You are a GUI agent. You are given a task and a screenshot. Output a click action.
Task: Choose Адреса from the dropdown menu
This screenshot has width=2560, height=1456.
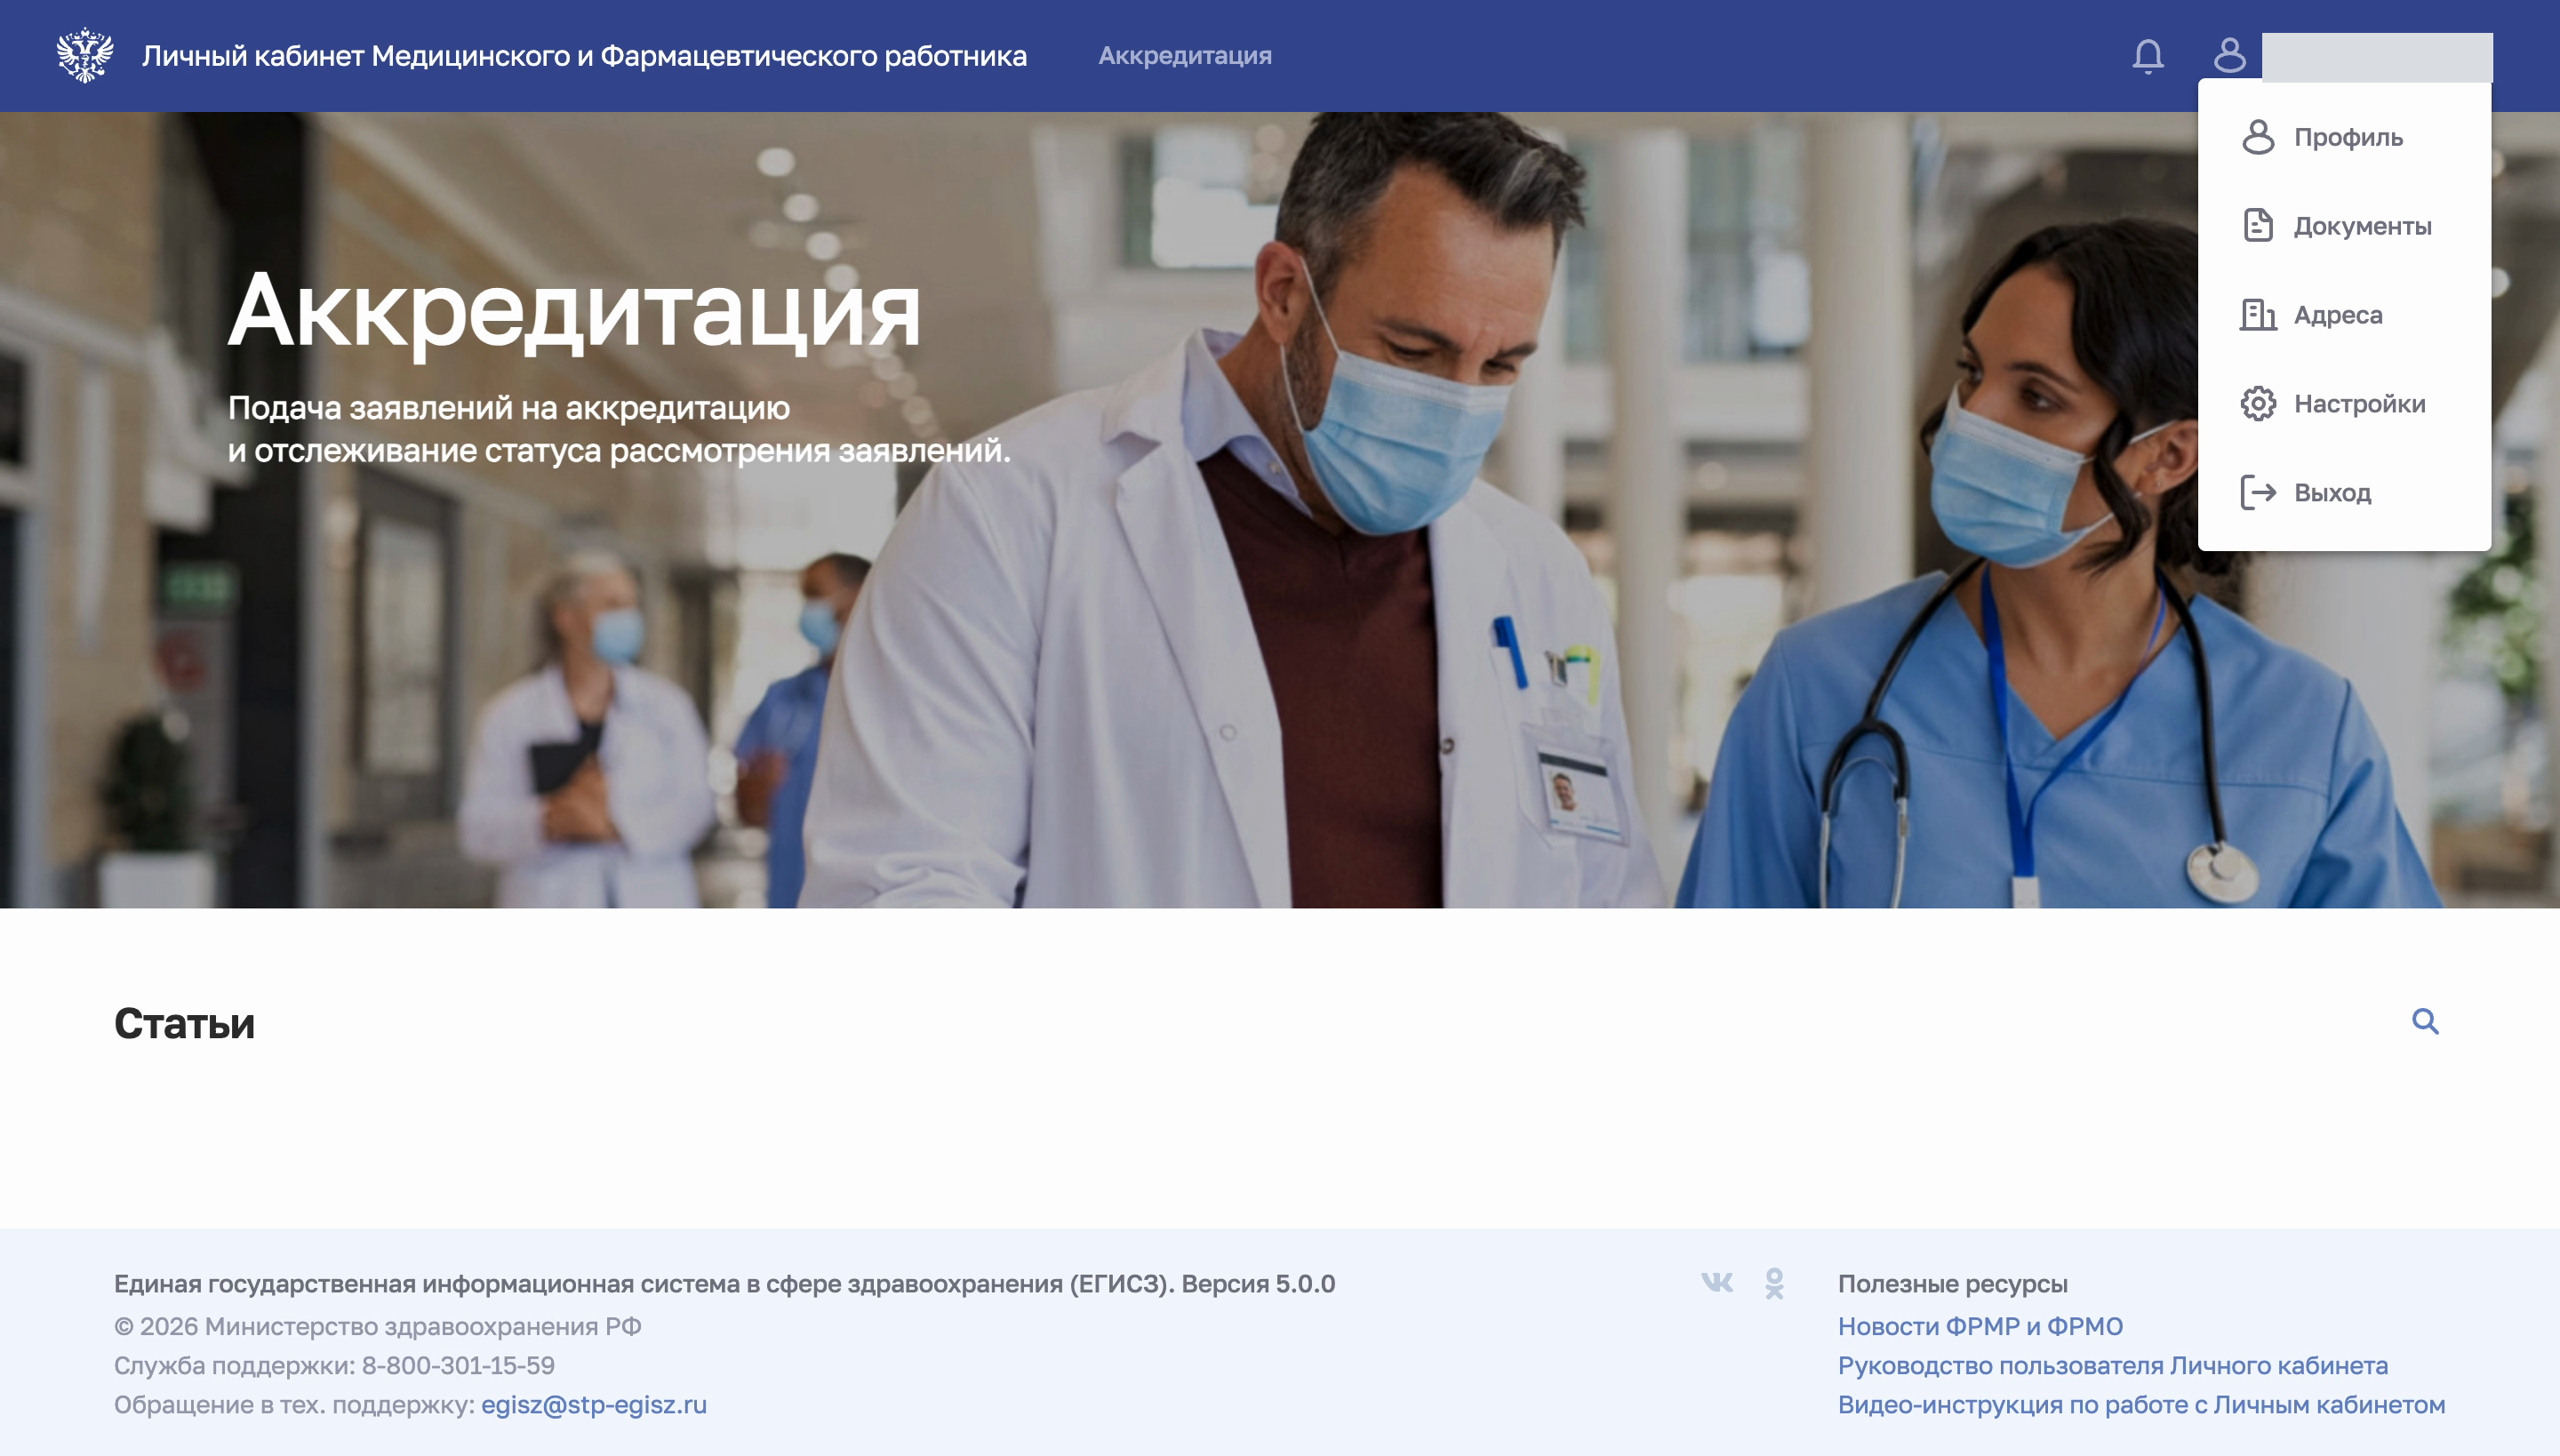[2344, 315]
